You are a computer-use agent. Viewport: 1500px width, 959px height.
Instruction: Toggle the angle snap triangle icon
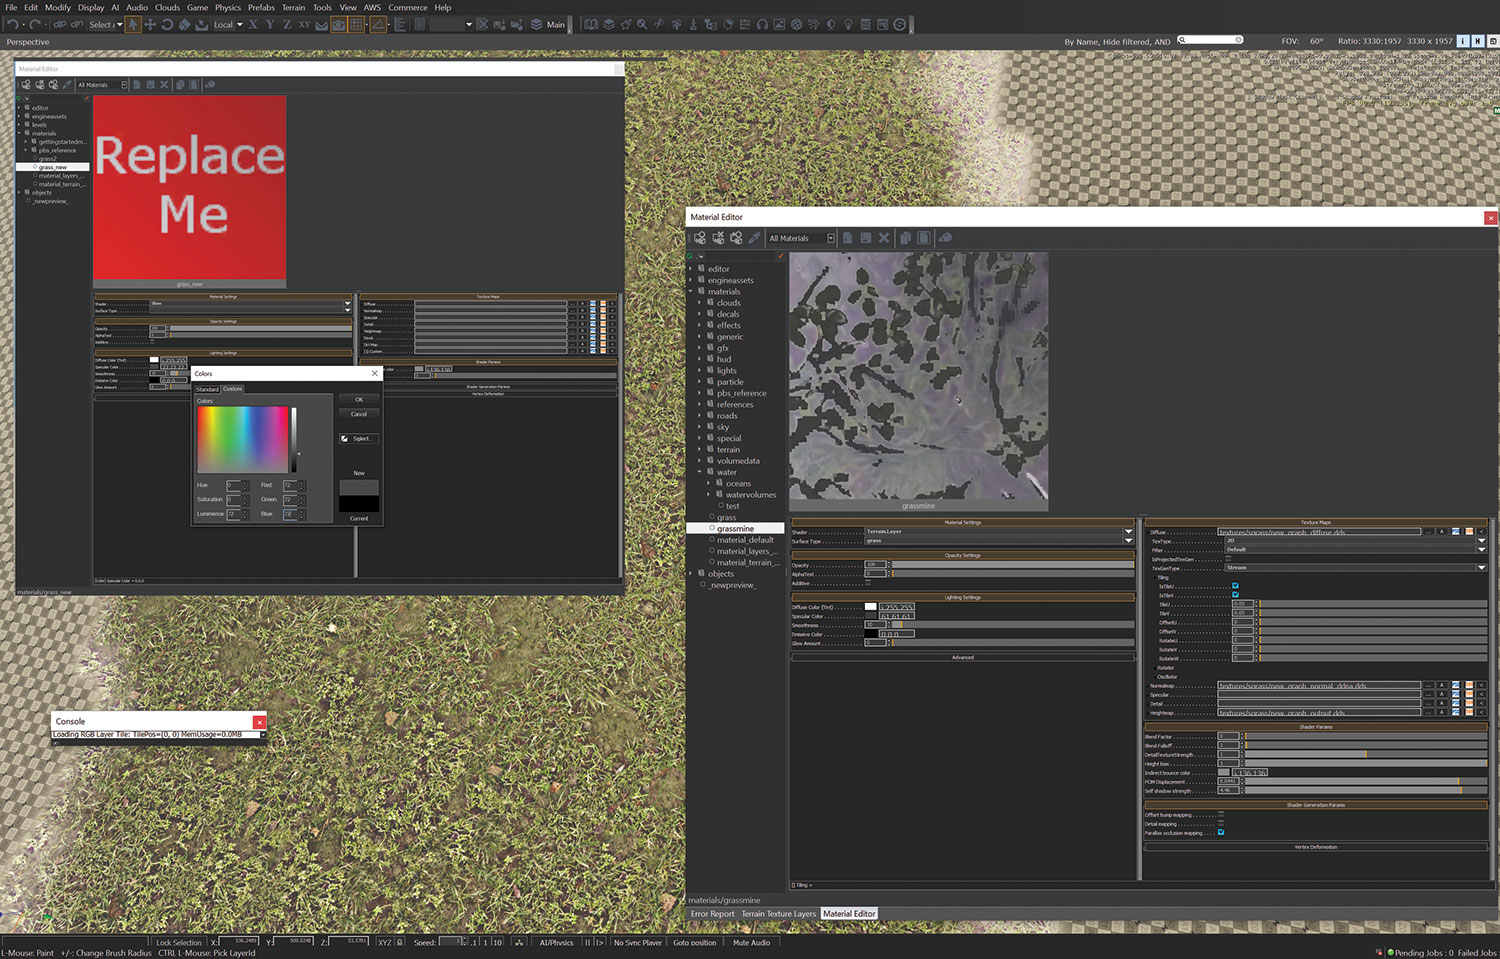click(x=378, y=24)
